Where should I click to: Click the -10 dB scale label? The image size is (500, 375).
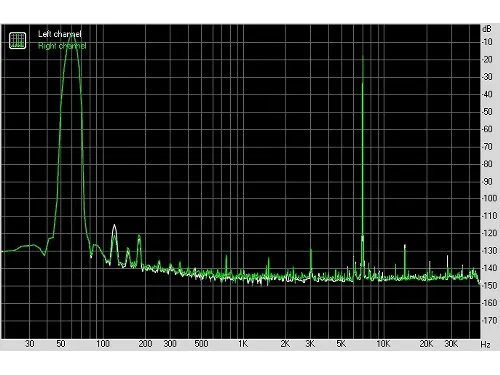(x=487, y=42)
